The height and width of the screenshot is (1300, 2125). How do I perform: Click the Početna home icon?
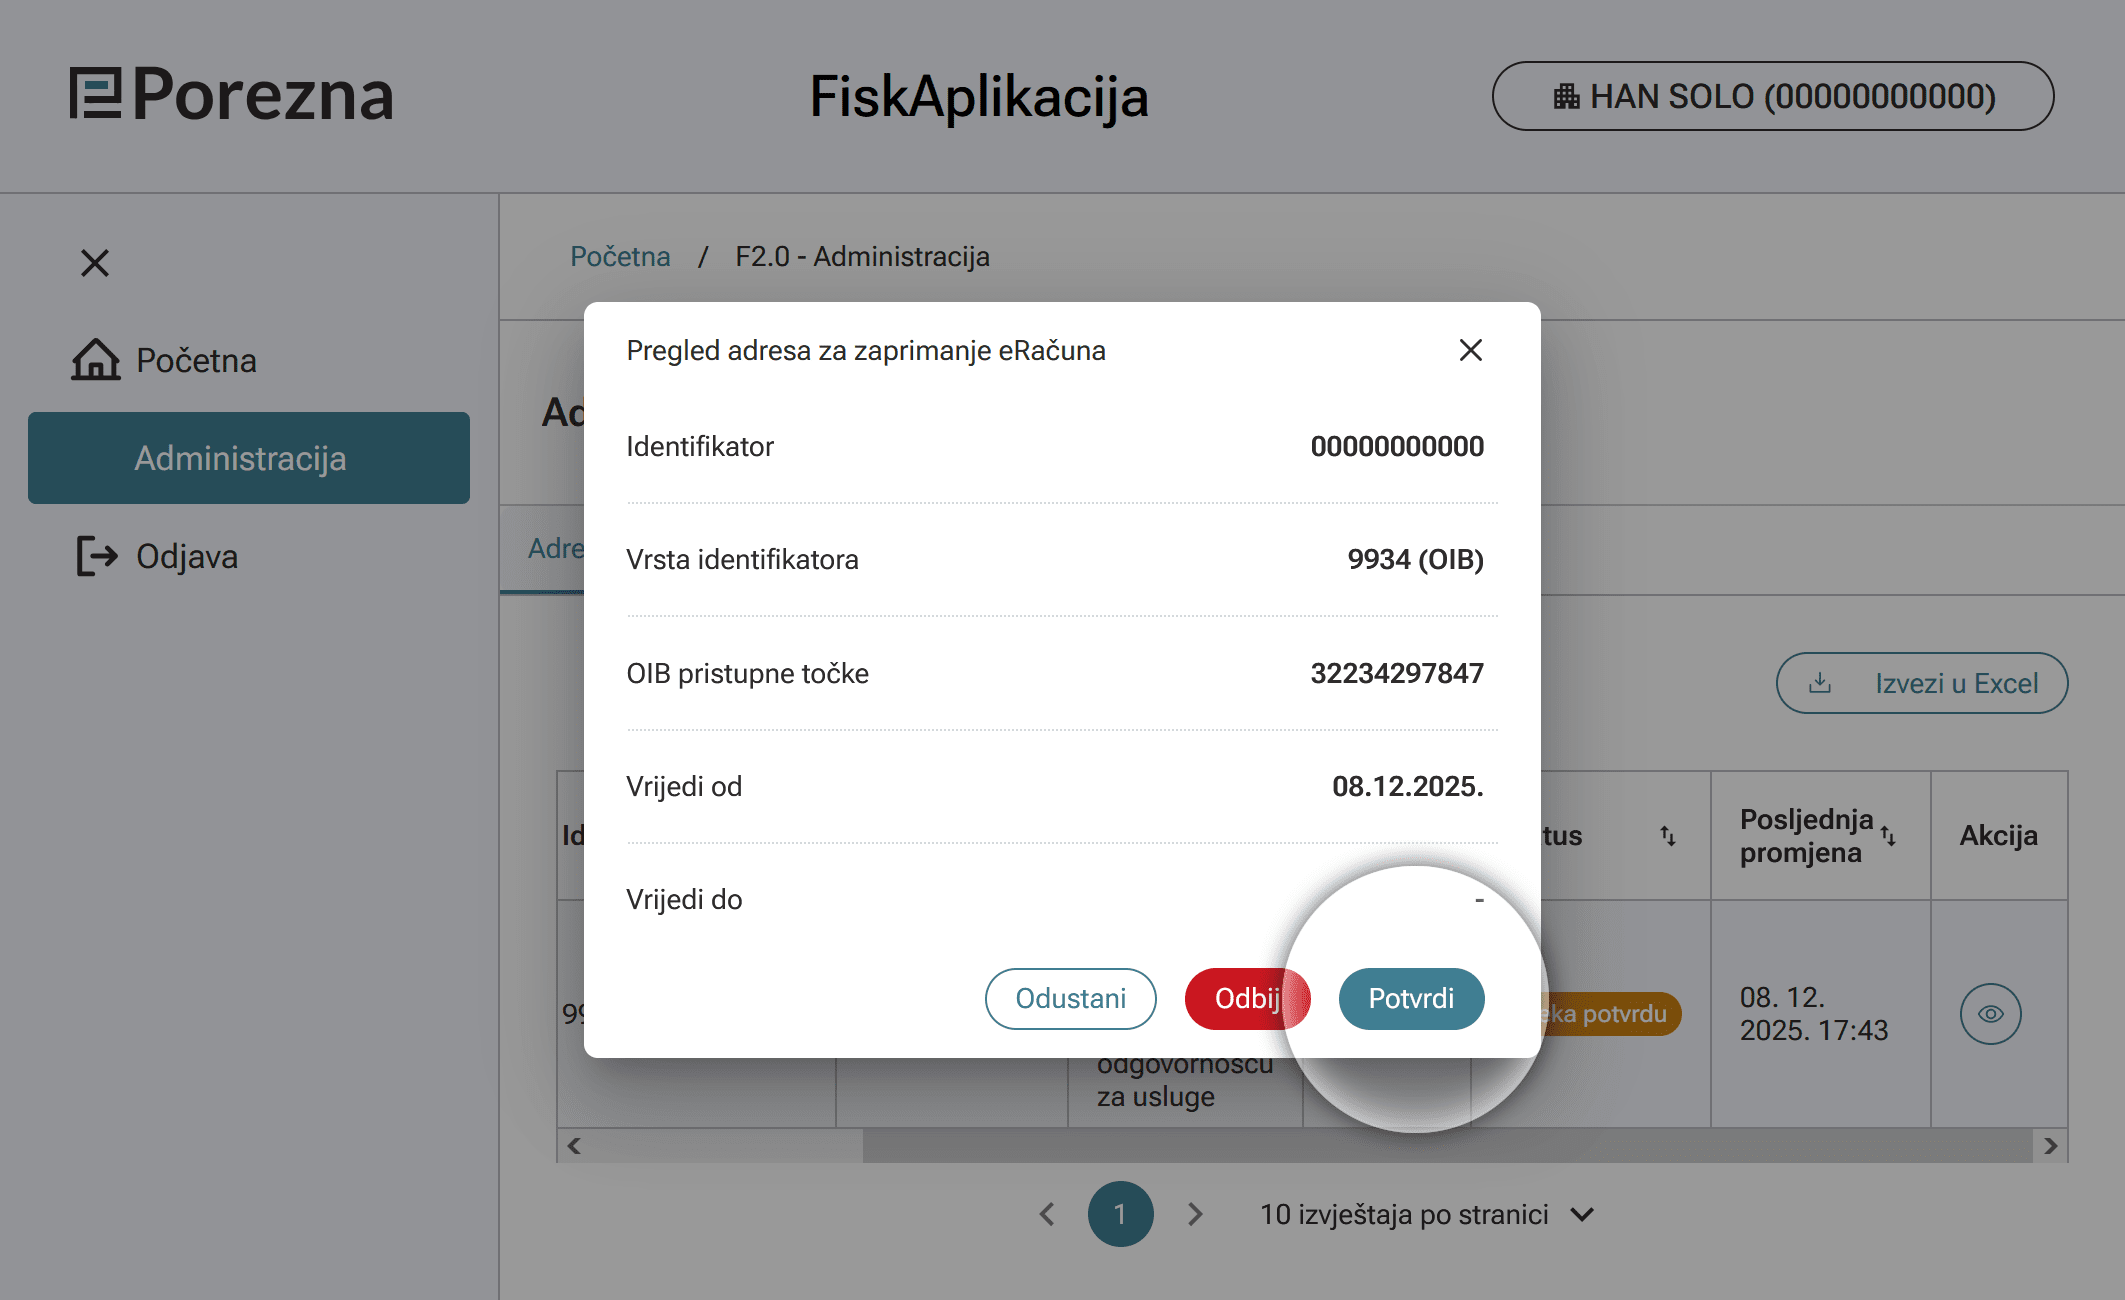point(96,360)
